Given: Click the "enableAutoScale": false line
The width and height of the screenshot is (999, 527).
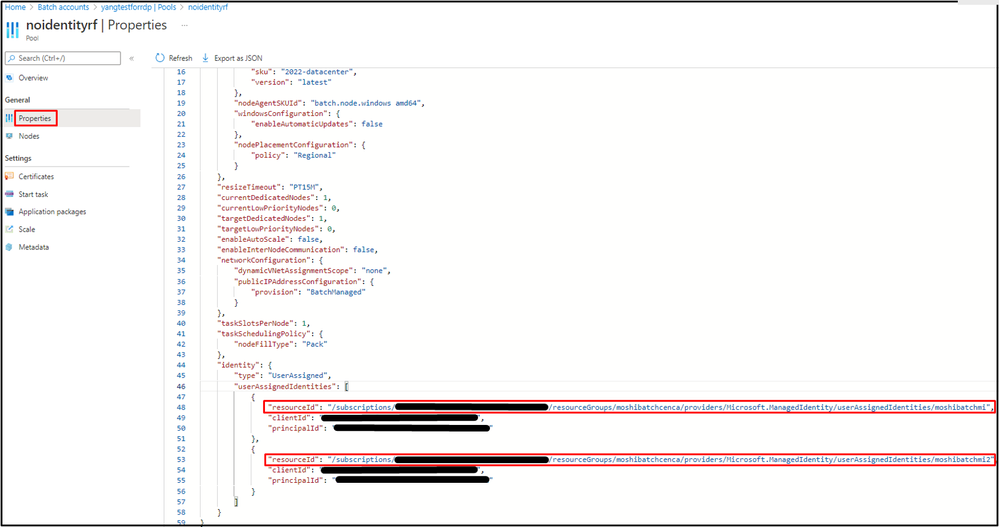Looking at the screenshot, I should point(270,239).
